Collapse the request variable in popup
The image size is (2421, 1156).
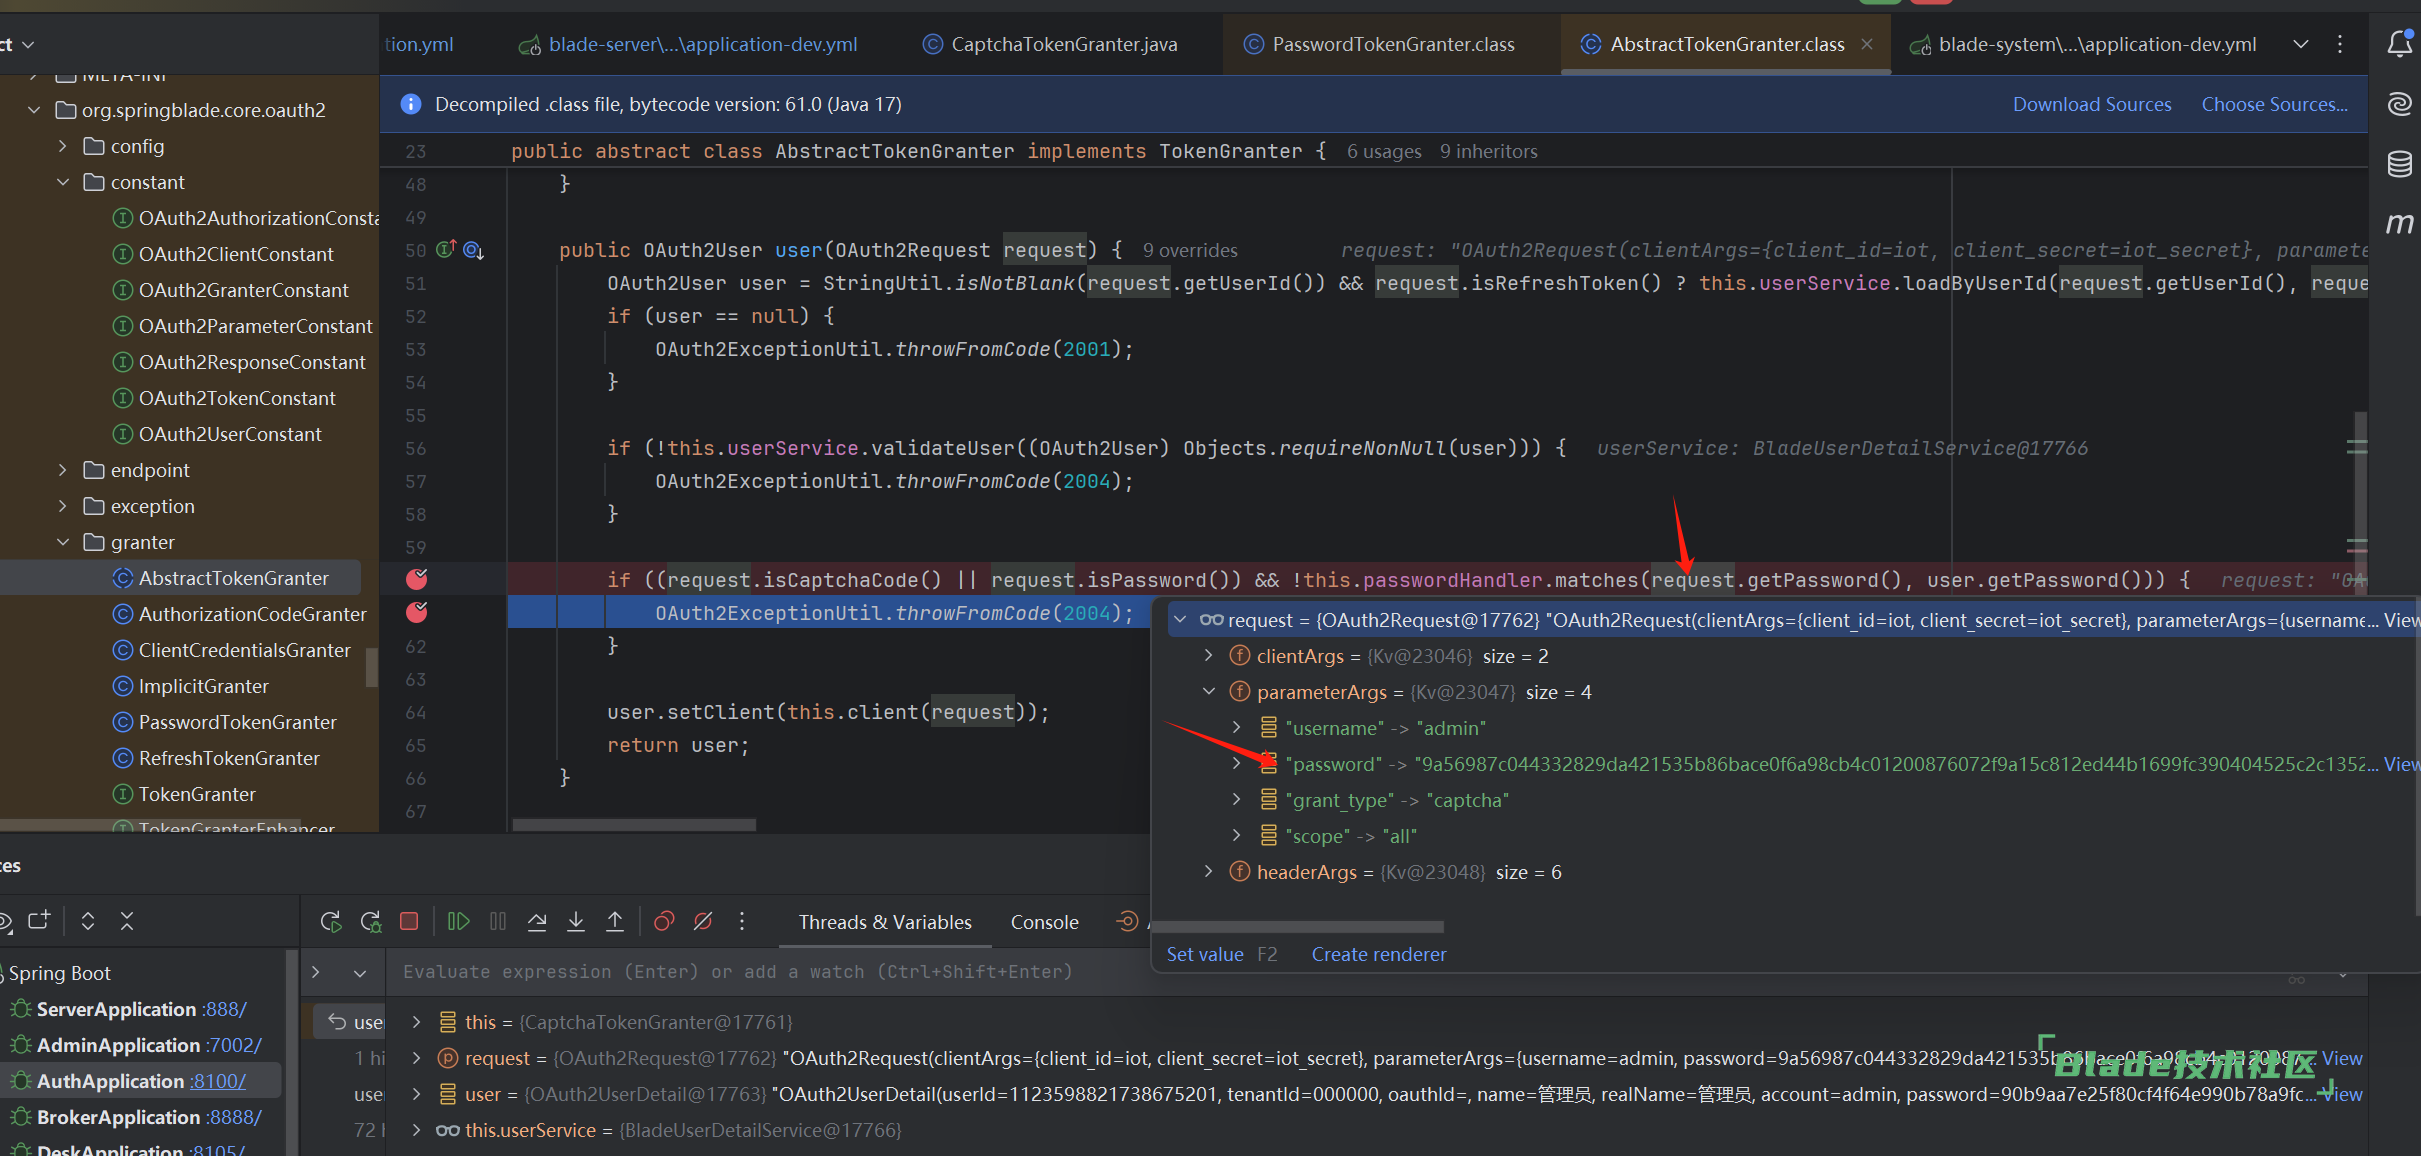pos(1180,620)
